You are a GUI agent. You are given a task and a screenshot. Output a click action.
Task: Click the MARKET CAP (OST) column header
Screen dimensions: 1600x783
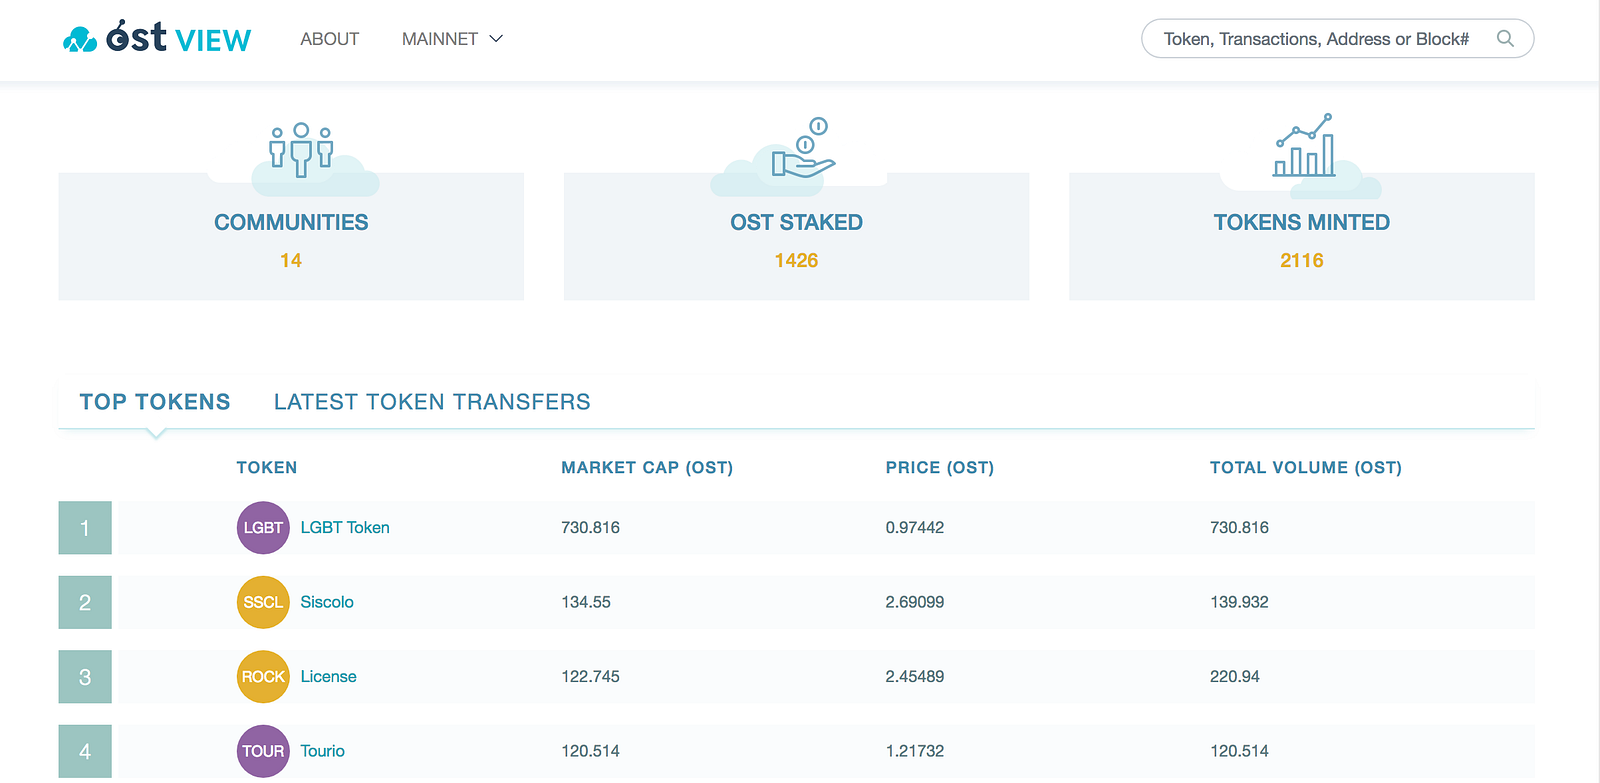(647, 468)
